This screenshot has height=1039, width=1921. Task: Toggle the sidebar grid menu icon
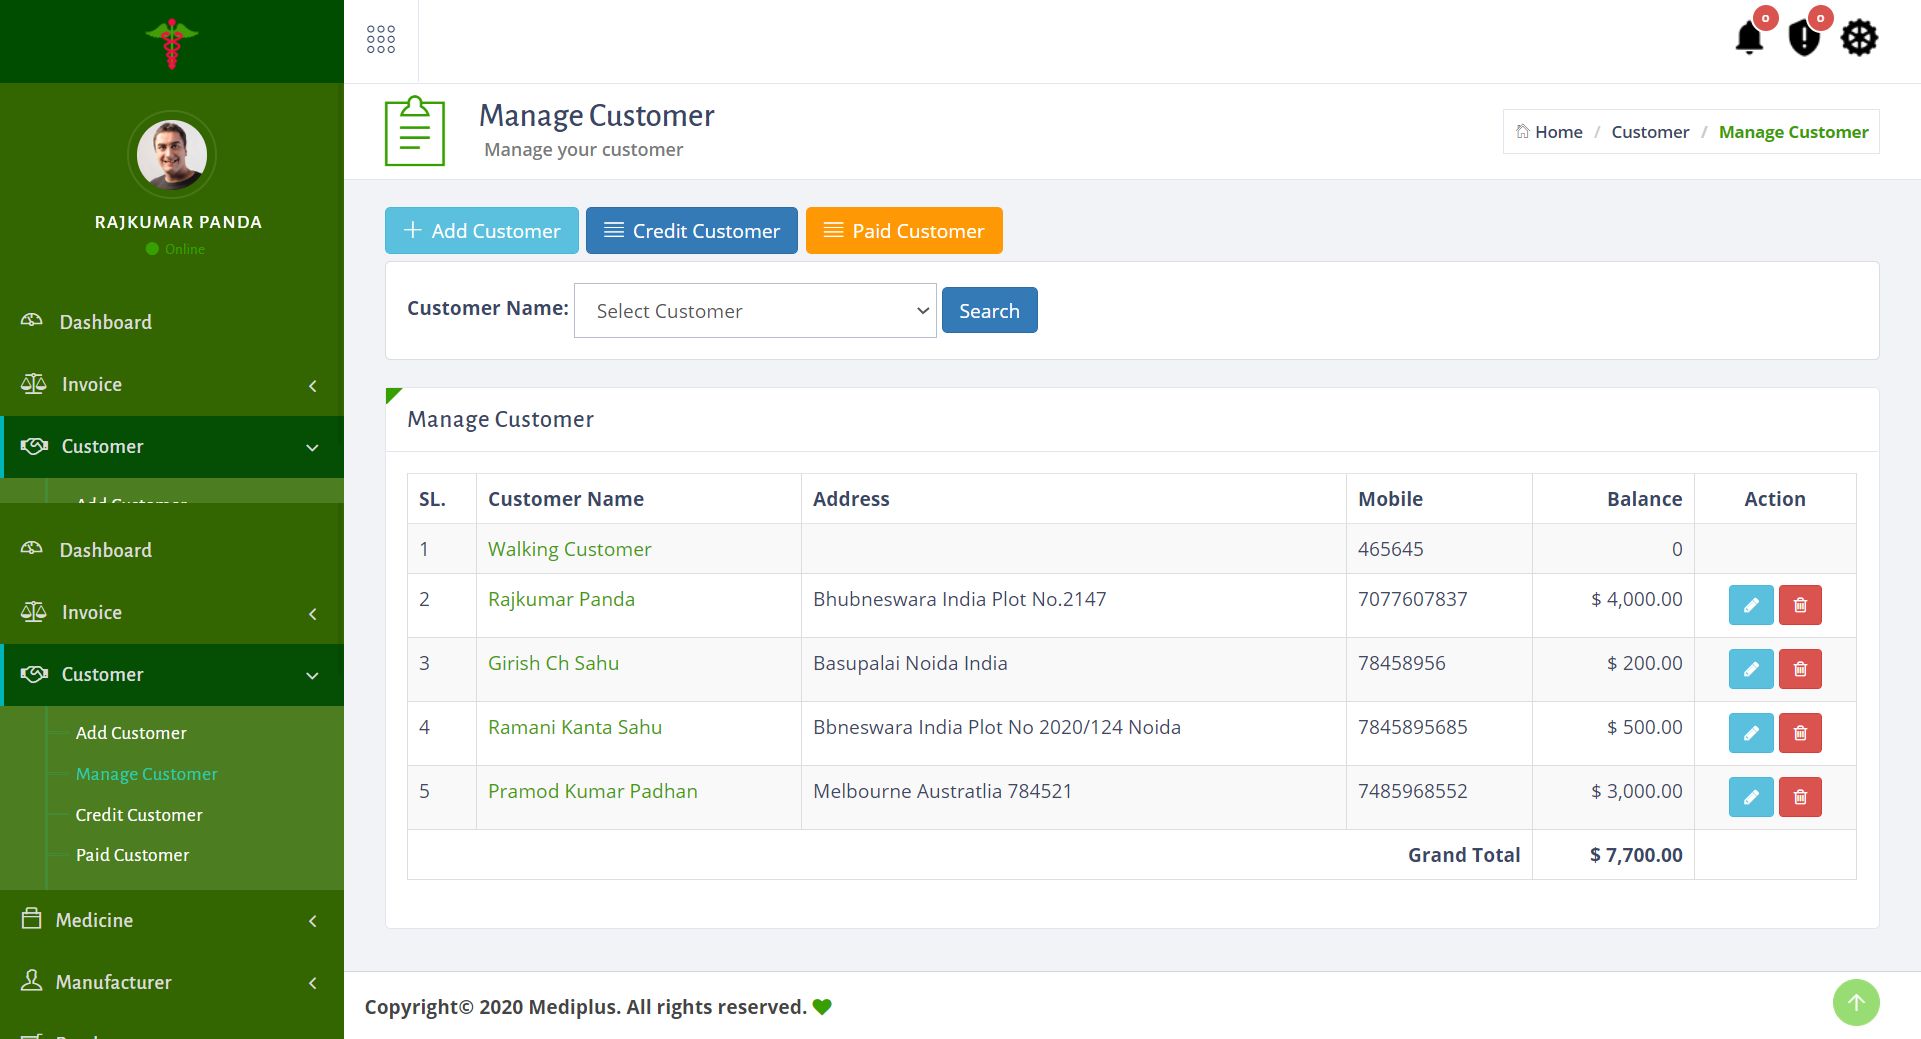pyautogui.click(x=381, y=40)
